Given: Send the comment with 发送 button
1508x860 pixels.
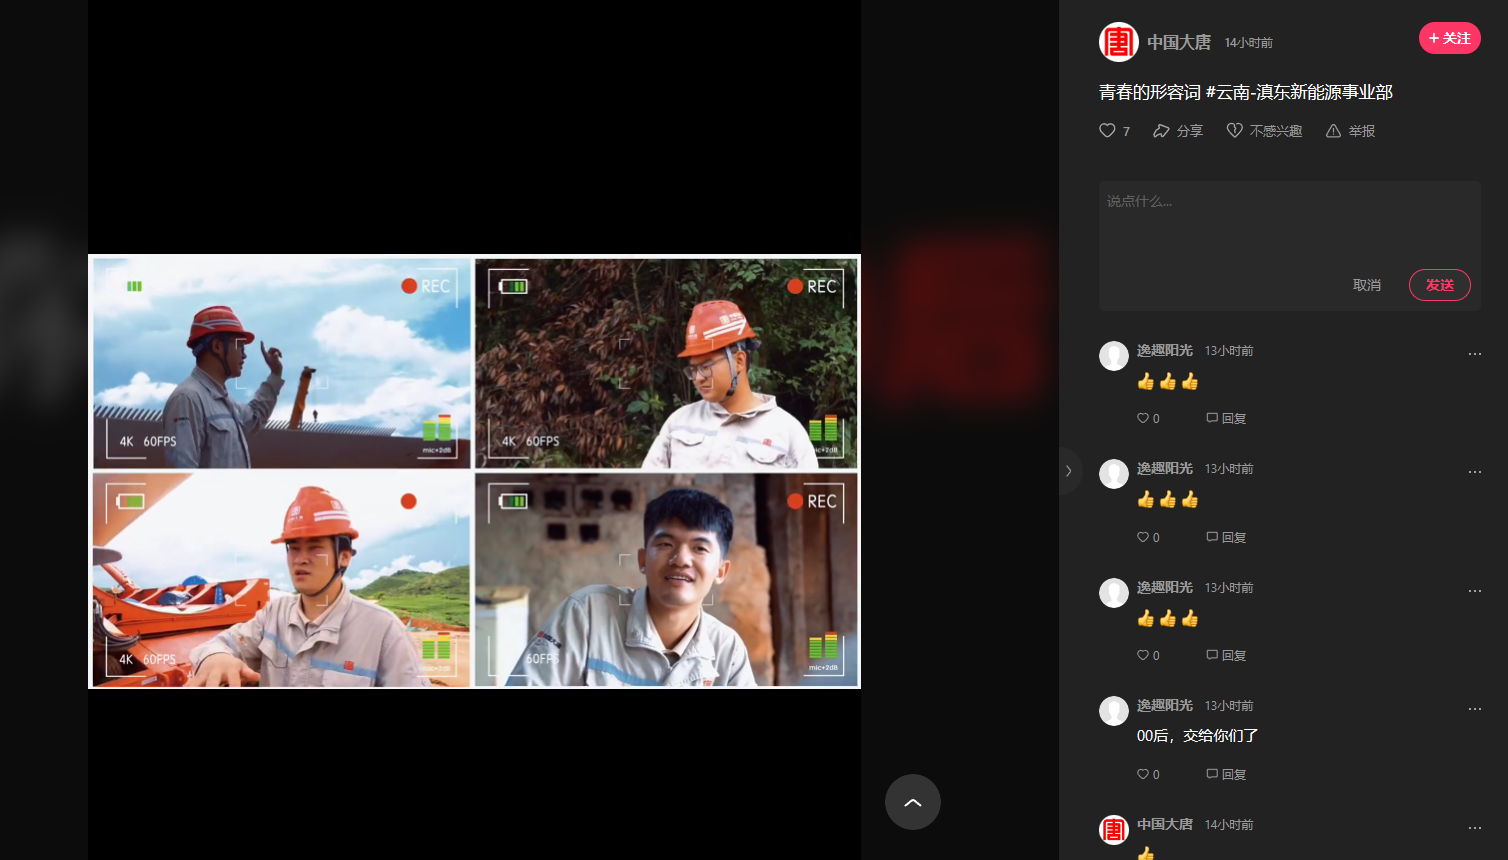Looking at the screenshot, I should [1439, 285].
